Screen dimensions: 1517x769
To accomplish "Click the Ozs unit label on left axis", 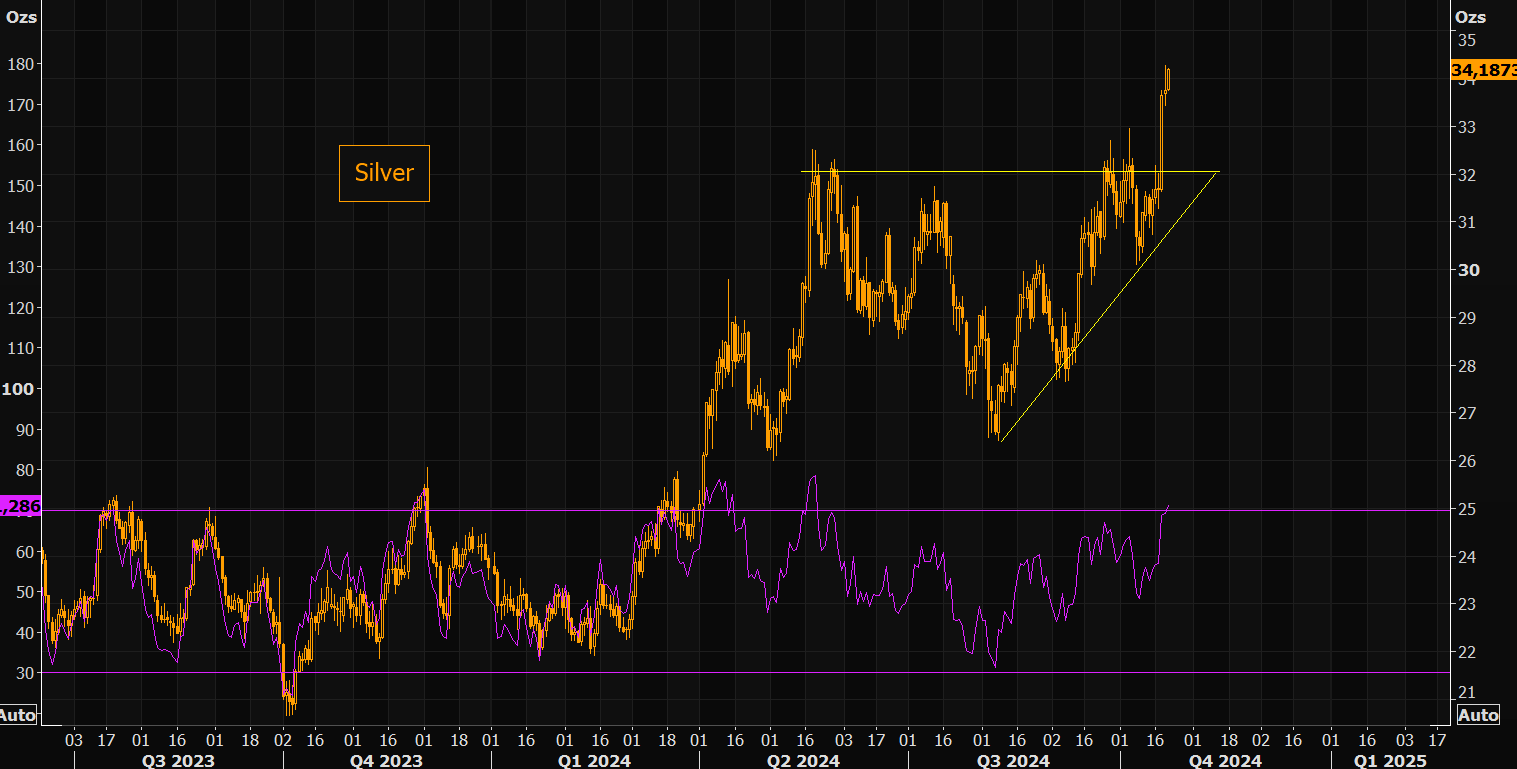I will [20, 16].
